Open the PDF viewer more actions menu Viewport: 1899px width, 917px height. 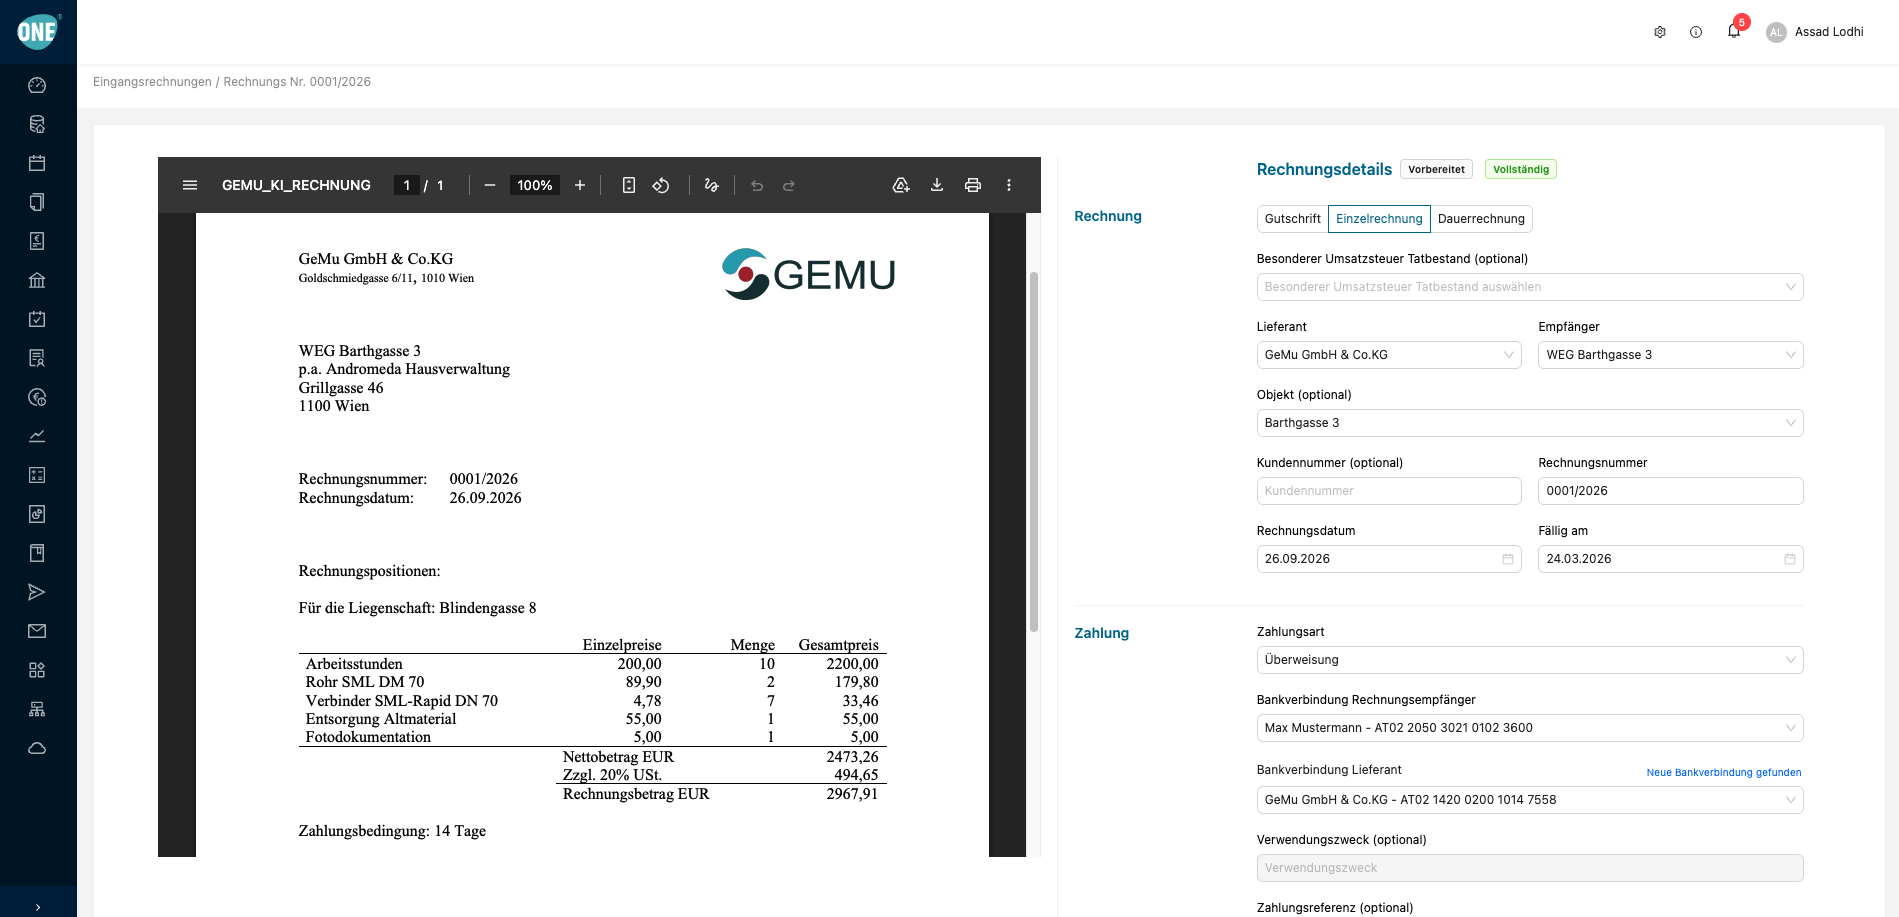tap(1009, 185)
